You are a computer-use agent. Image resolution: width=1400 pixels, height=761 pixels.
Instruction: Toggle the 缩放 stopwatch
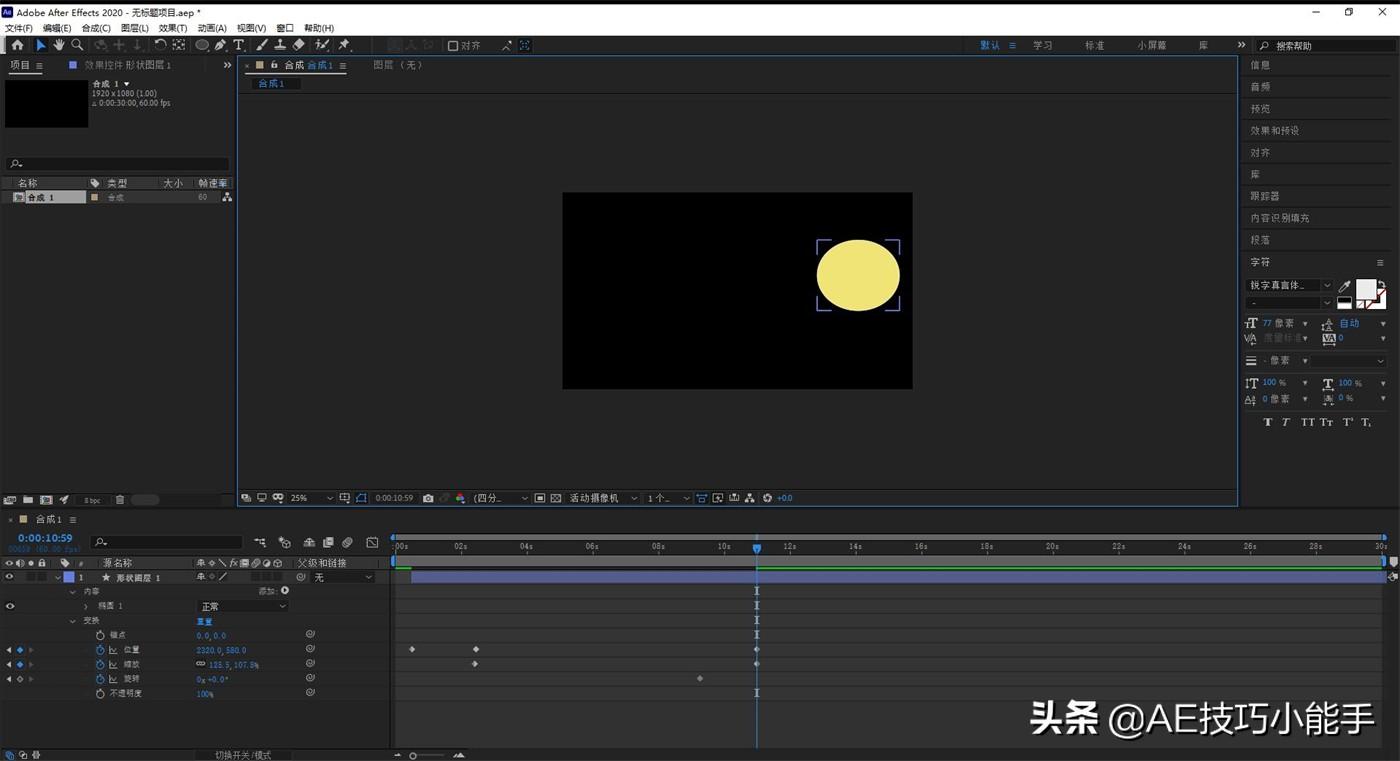click(x=100, y=664)
